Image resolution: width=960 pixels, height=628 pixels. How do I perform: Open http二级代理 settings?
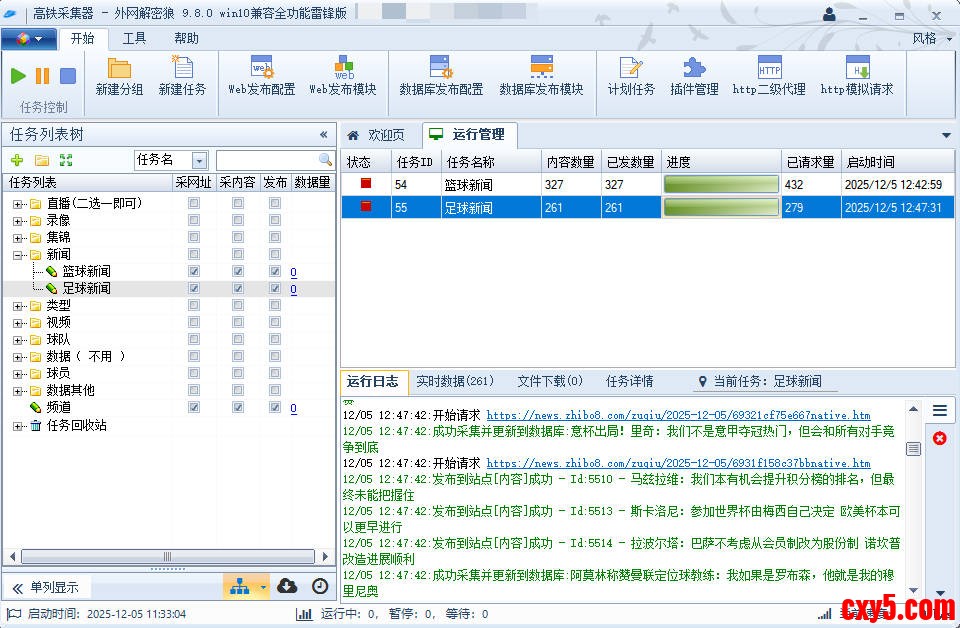(768, 77)
